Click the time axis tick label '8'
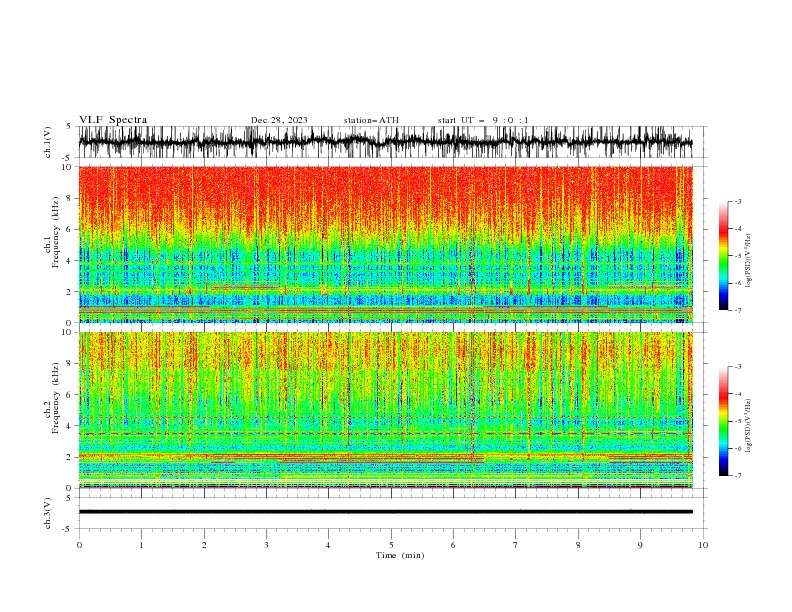Image resolution: width=792 pixels, height=612 pixels. pos(578,545)
